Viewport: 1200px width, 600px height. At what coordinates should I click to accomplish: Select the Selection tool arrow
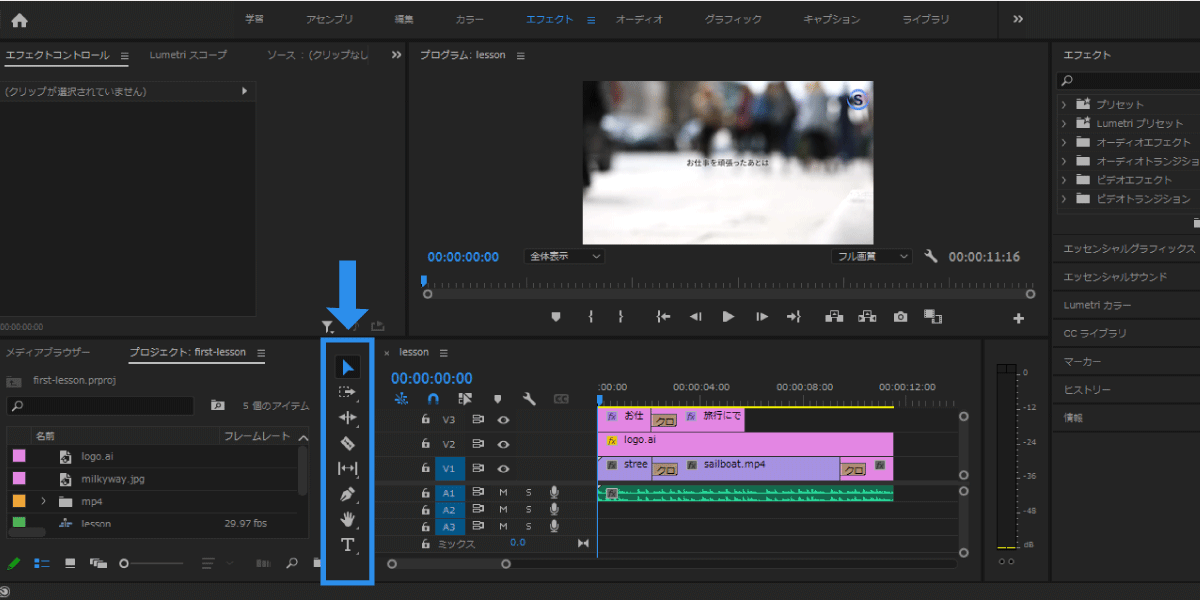347,366
